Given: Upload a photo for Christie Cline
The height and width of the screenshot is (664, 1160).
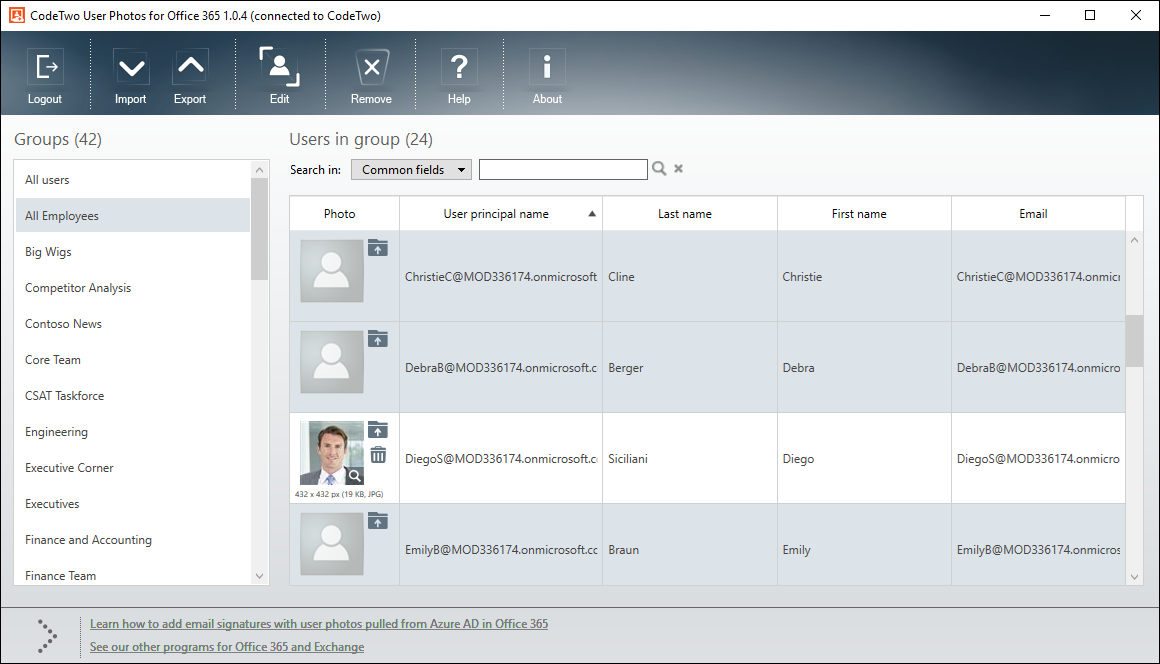Looking at the screenshot, I should 378,248.
